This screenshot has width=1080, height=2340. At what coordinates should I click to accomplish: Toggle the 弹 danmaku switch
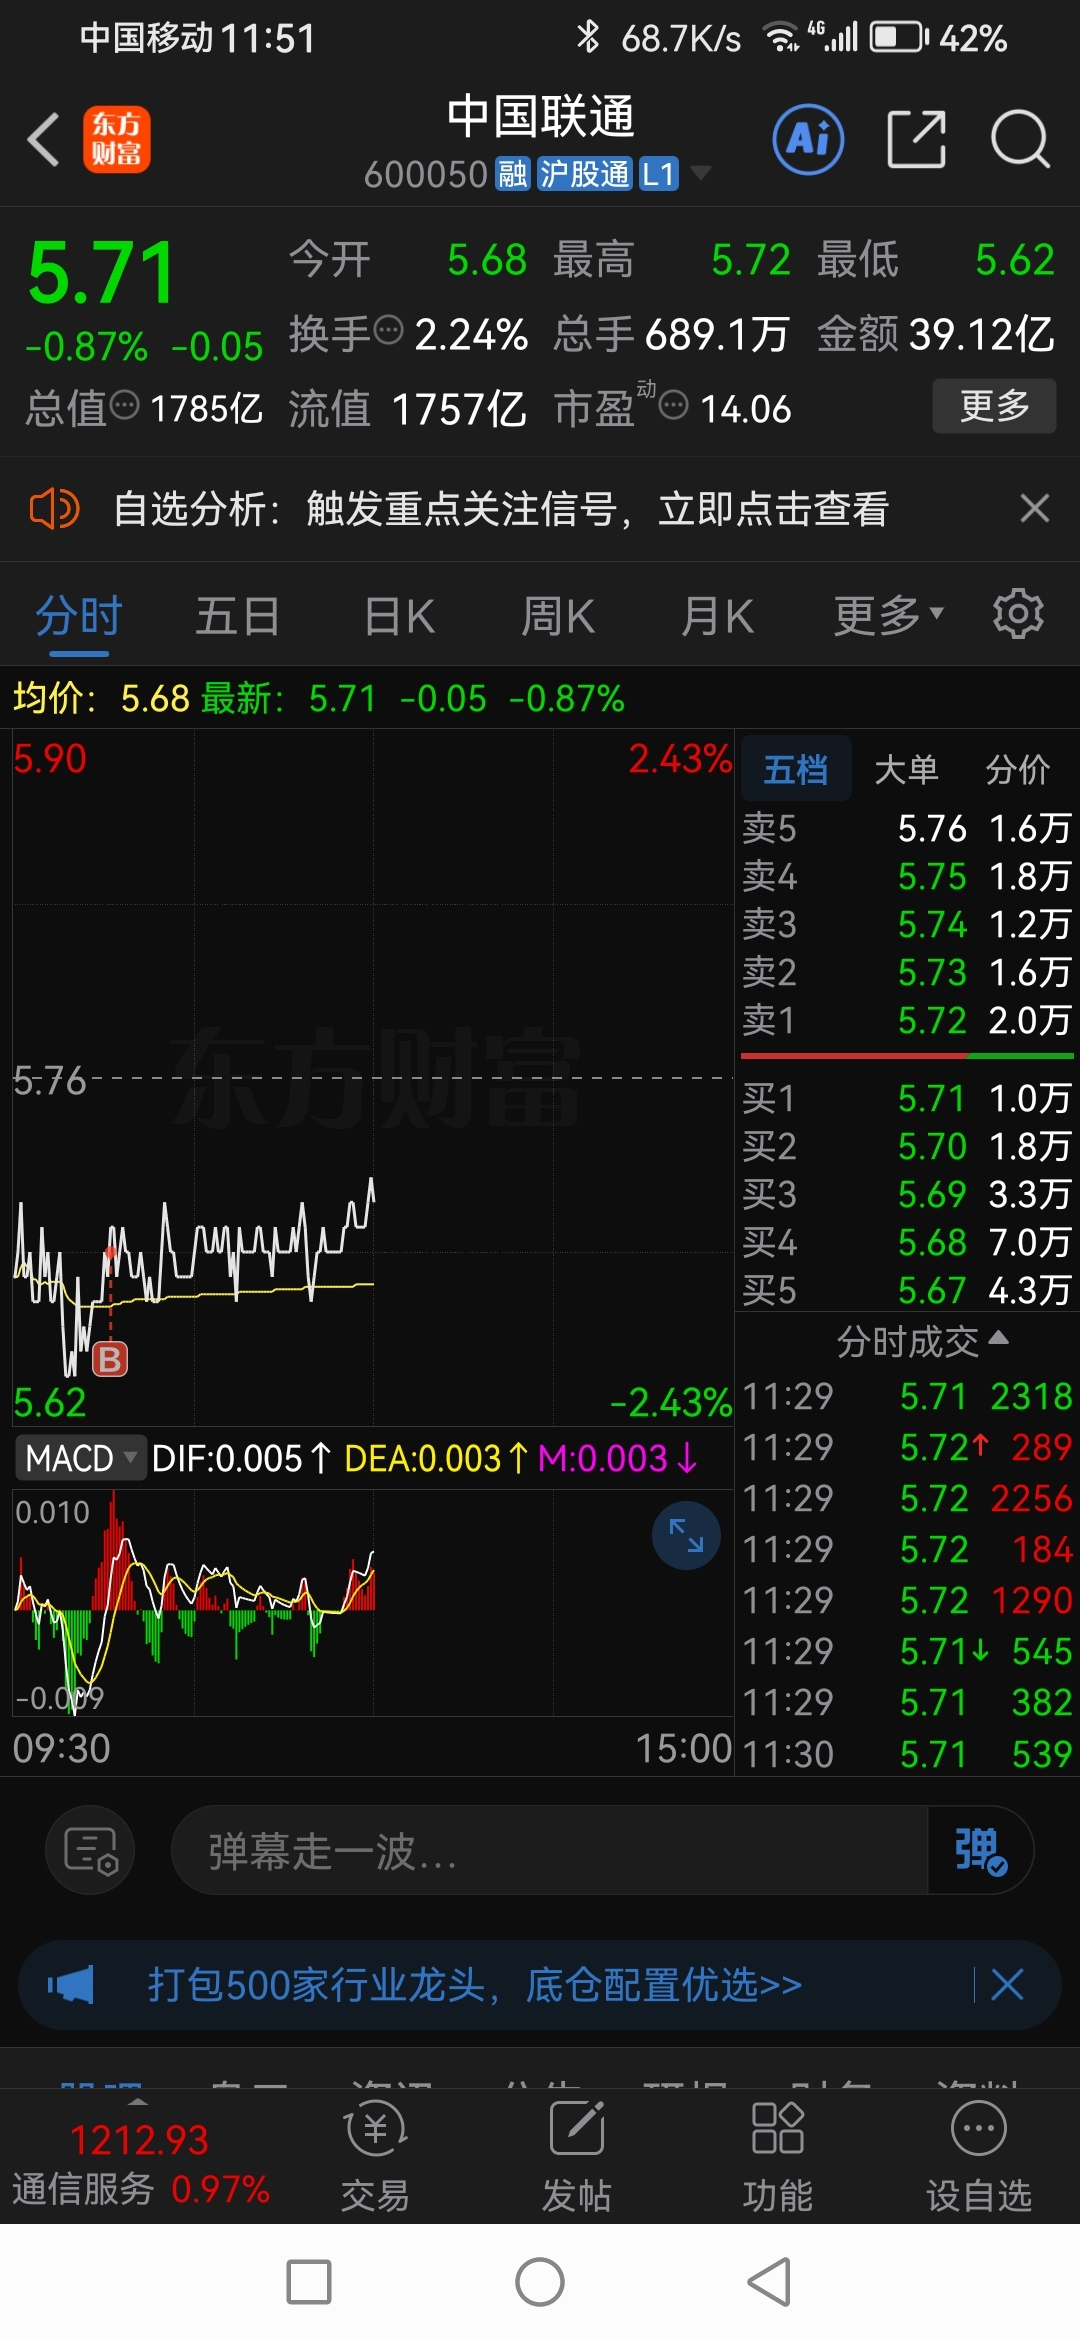pos(980,1850)
